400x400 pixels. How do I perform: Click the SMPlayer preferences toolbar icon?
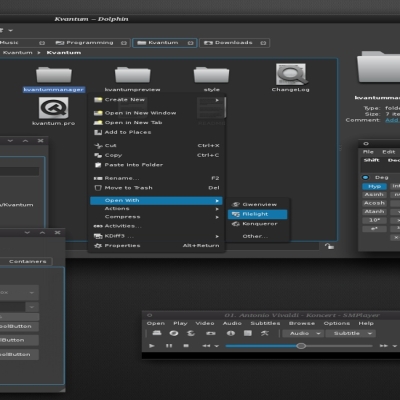click(x=265, y=333)
